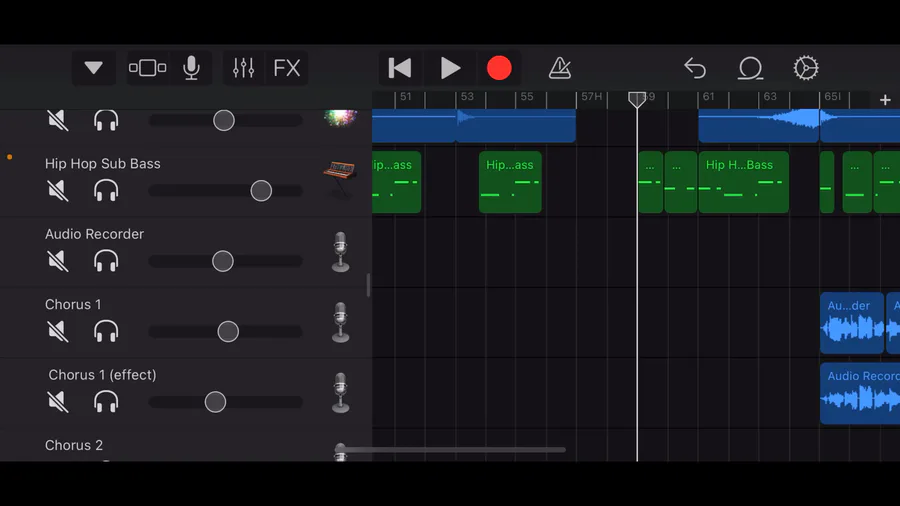Solo the Chorus 1 track
Image resolution: width=900 pixels, height=506 pixels.
click(106, 331)
